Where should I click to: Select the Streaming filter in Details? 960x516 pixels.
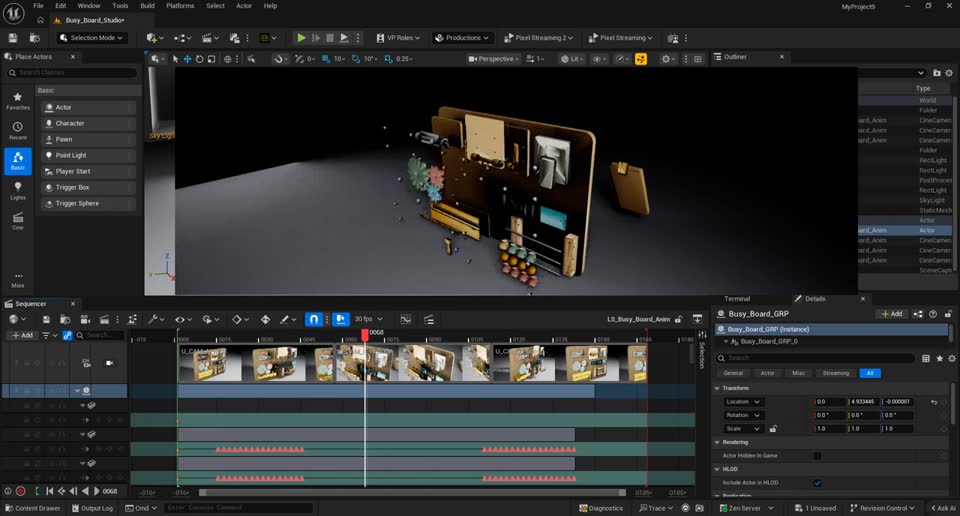click(836, 373)
